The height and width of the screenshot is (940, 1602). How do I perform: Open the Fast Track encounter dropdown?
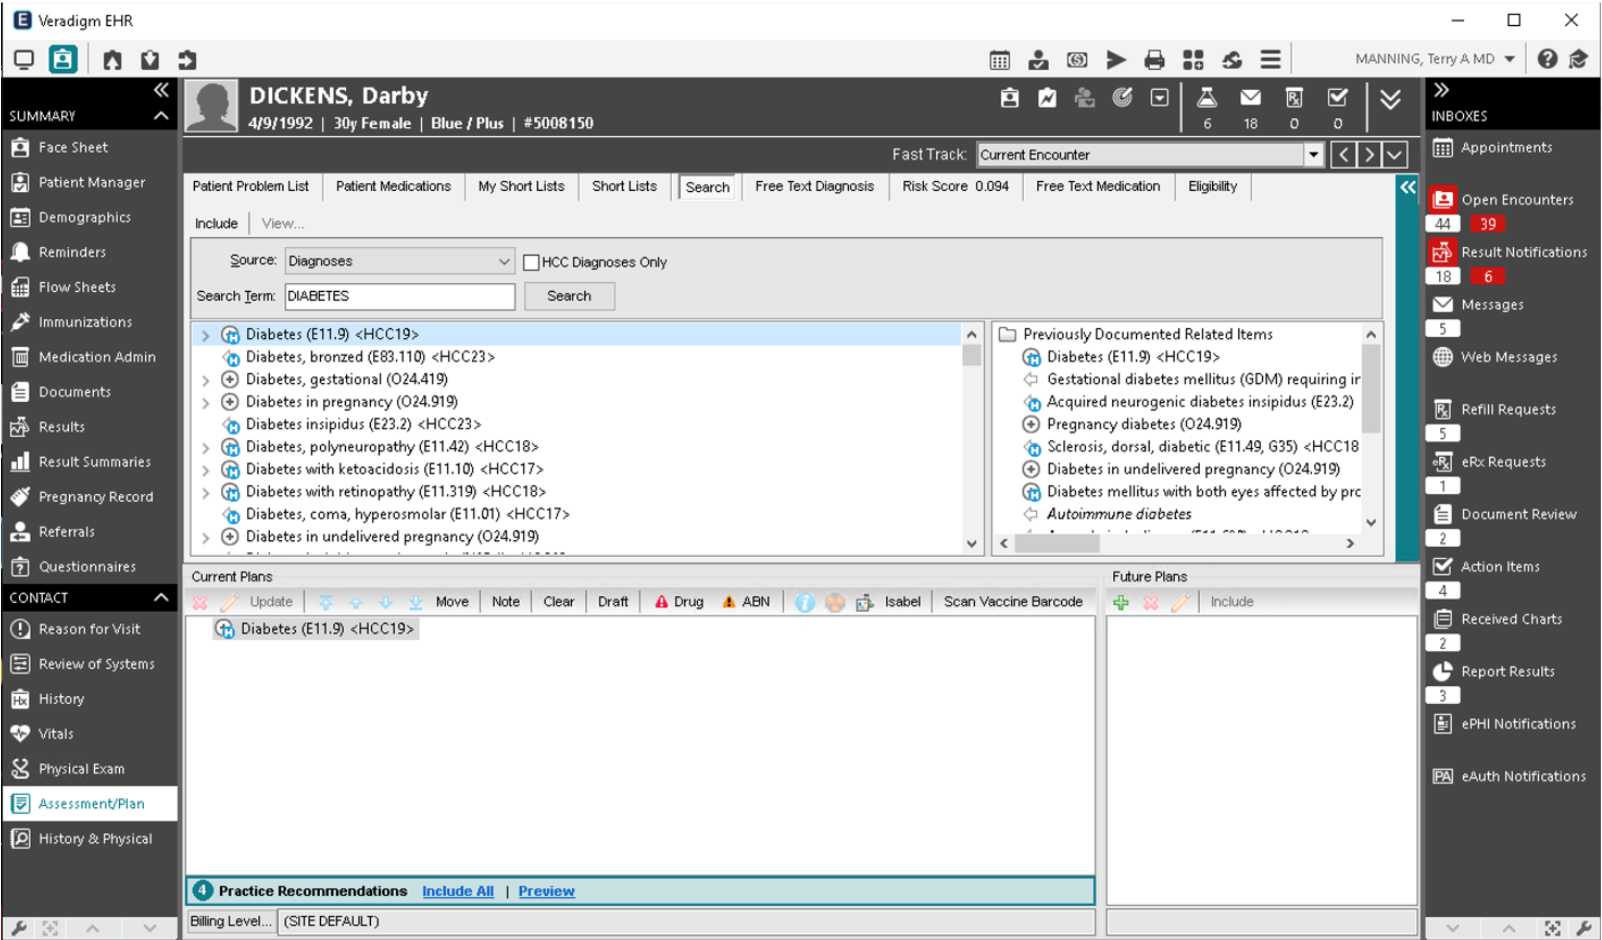pyautogui.click(x=1313, y=154)
